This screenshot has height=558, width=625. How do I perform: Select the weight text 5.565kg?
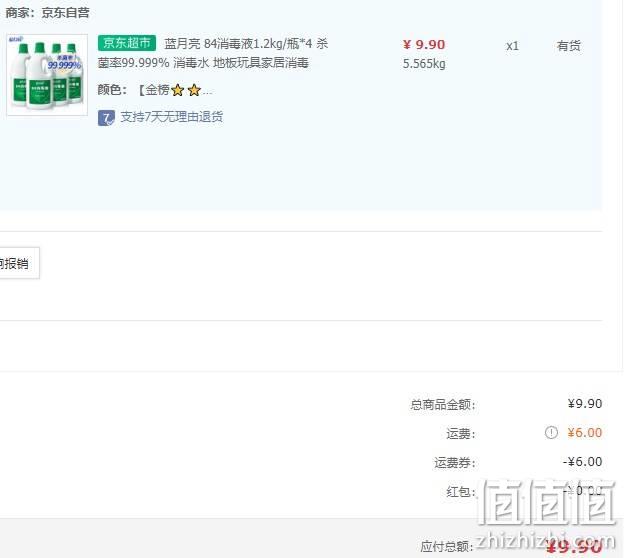click(424, 64)
